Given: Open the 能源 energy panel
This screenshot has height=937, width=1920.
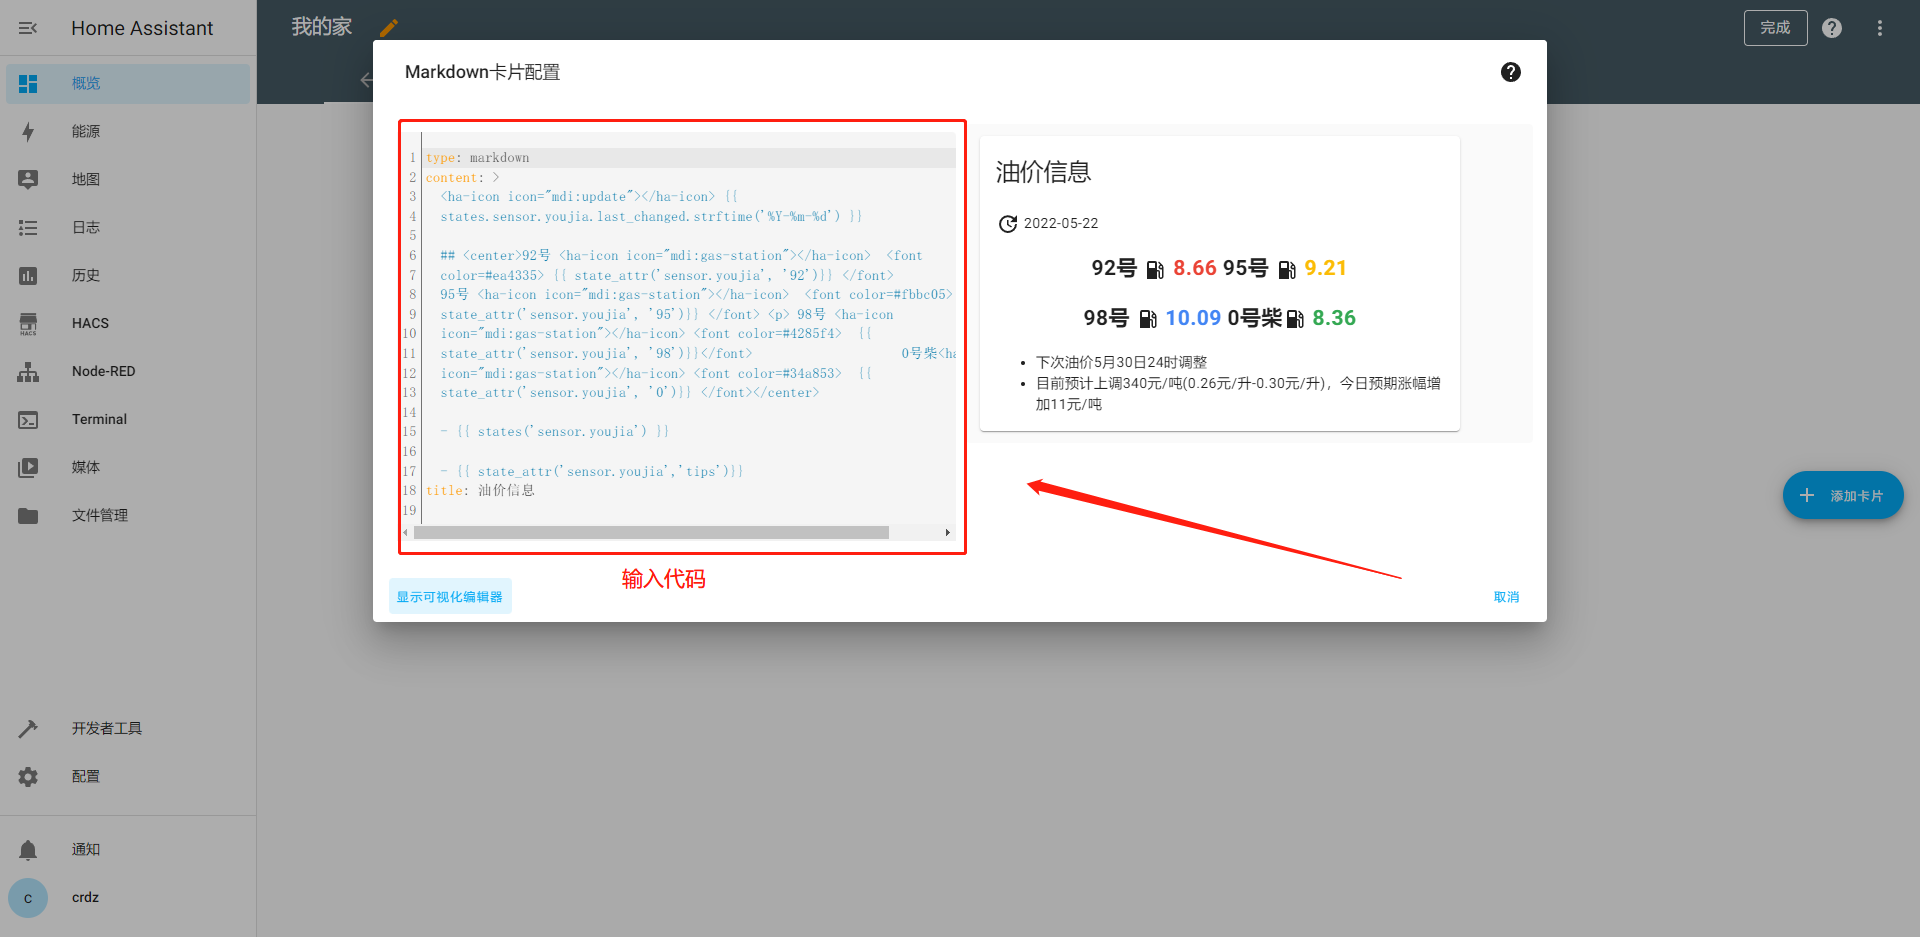Looking at the screenshot, I should tap(86, 132).
